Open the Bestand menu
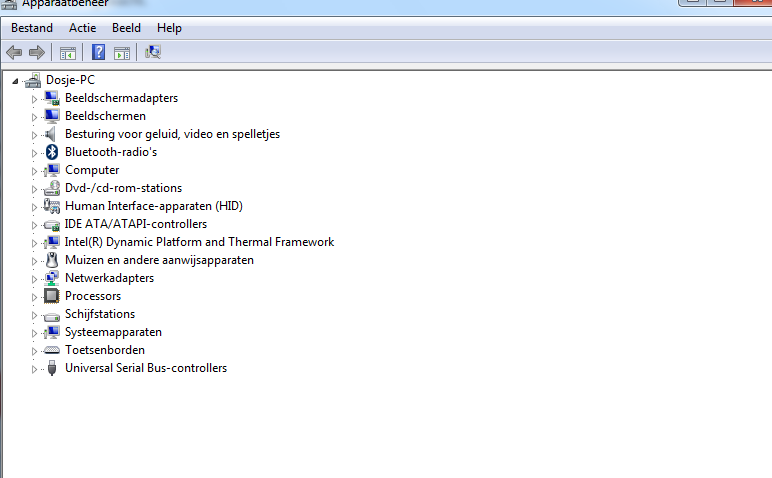This screenshot has height=478, width=772. [x=32, y=28]
